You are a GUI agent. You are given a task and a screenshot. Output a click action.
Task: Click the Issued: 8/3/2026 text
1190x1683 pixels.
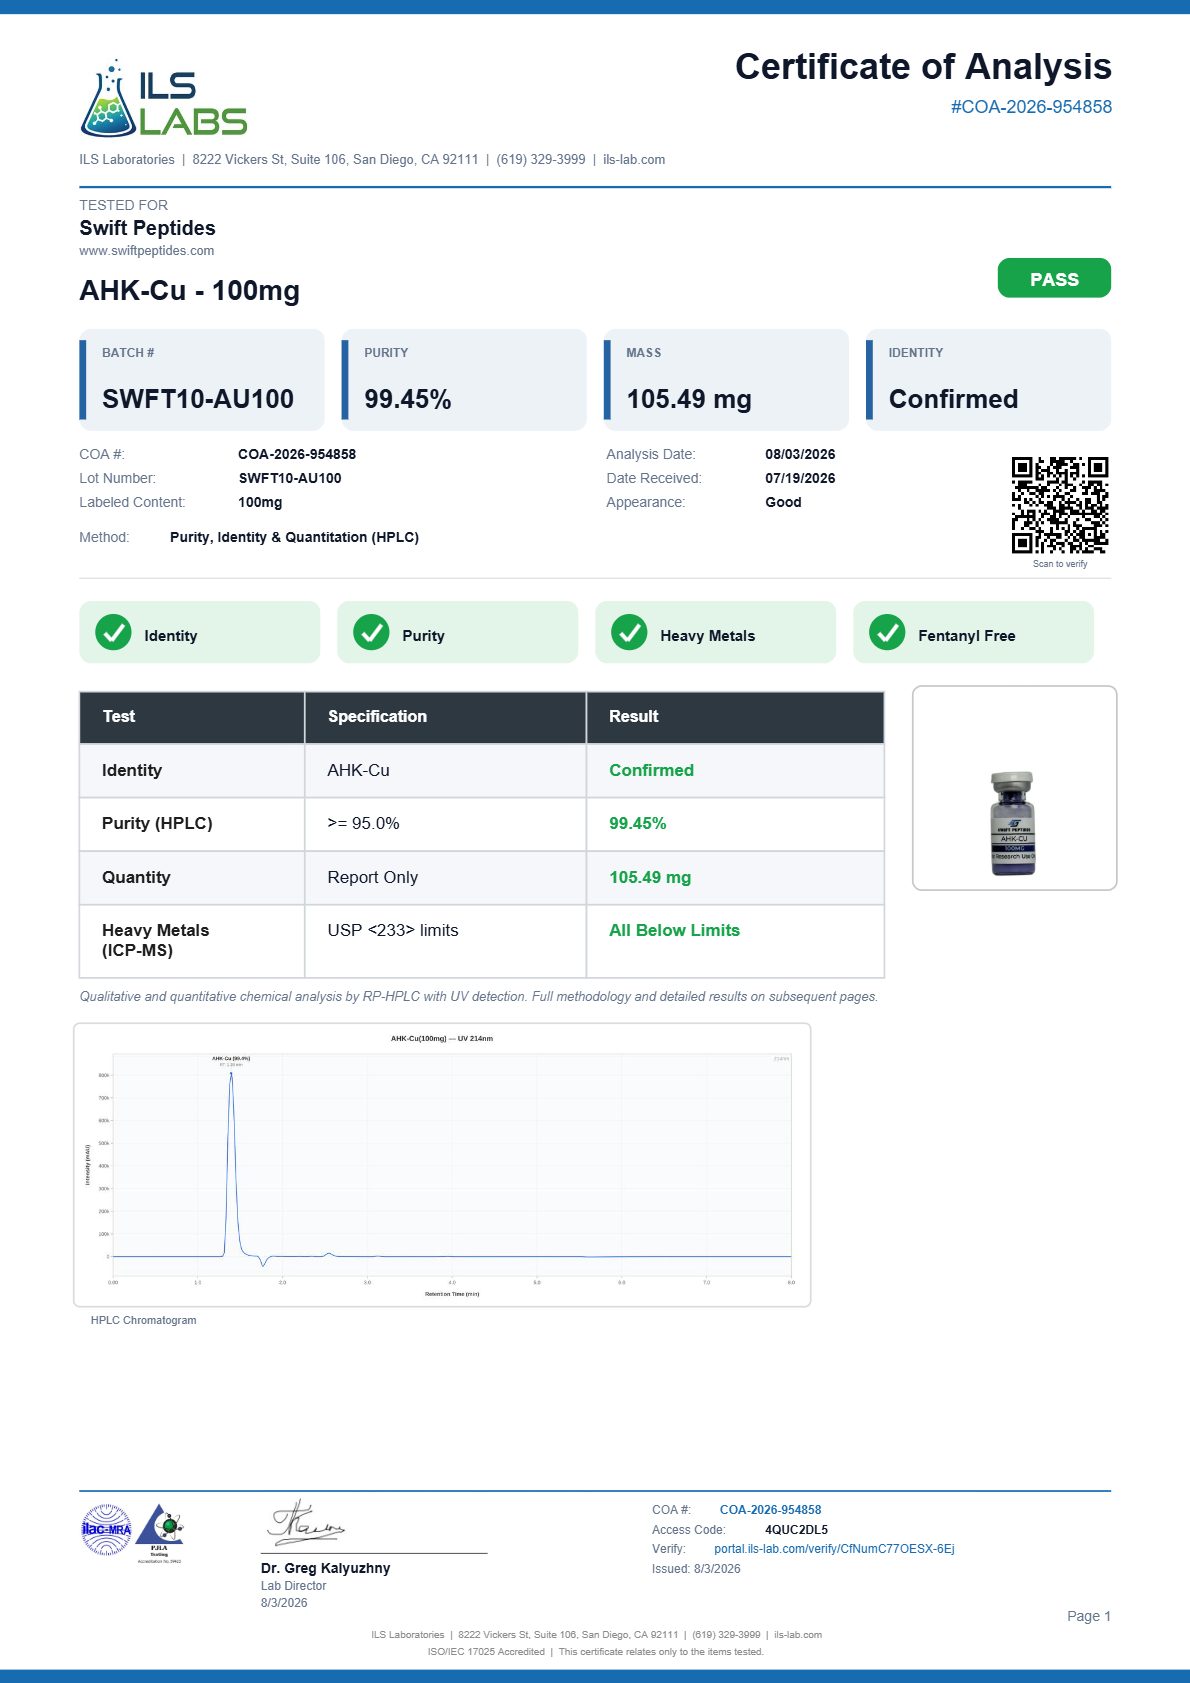click(x=696, y=1569)
